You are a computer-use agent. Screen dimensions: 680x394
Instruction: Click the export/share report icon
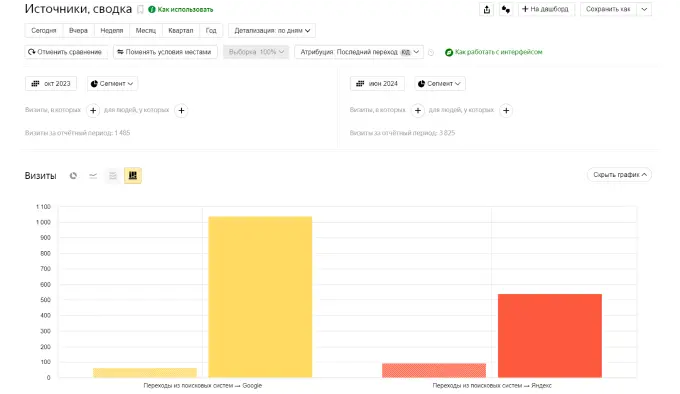pos(487,10)
